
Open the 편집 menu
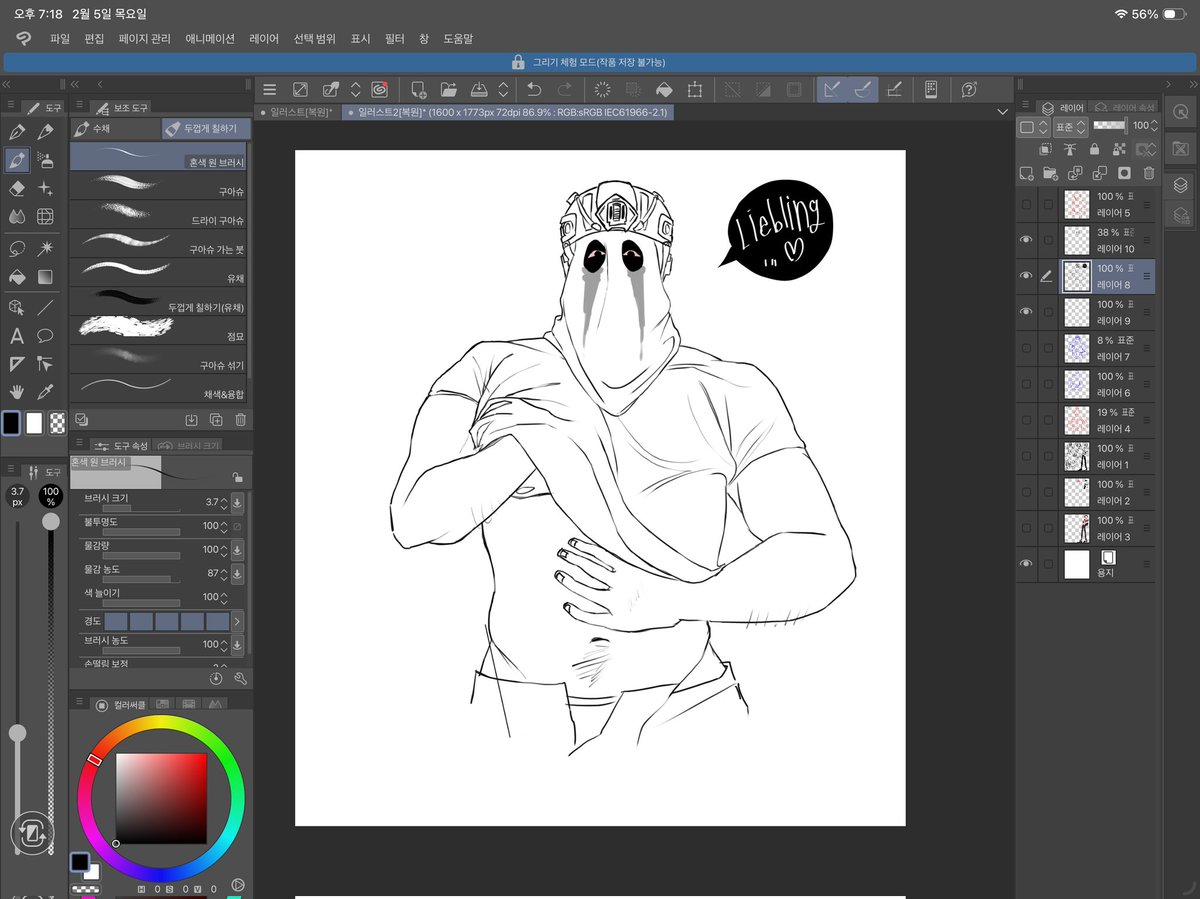94,38
